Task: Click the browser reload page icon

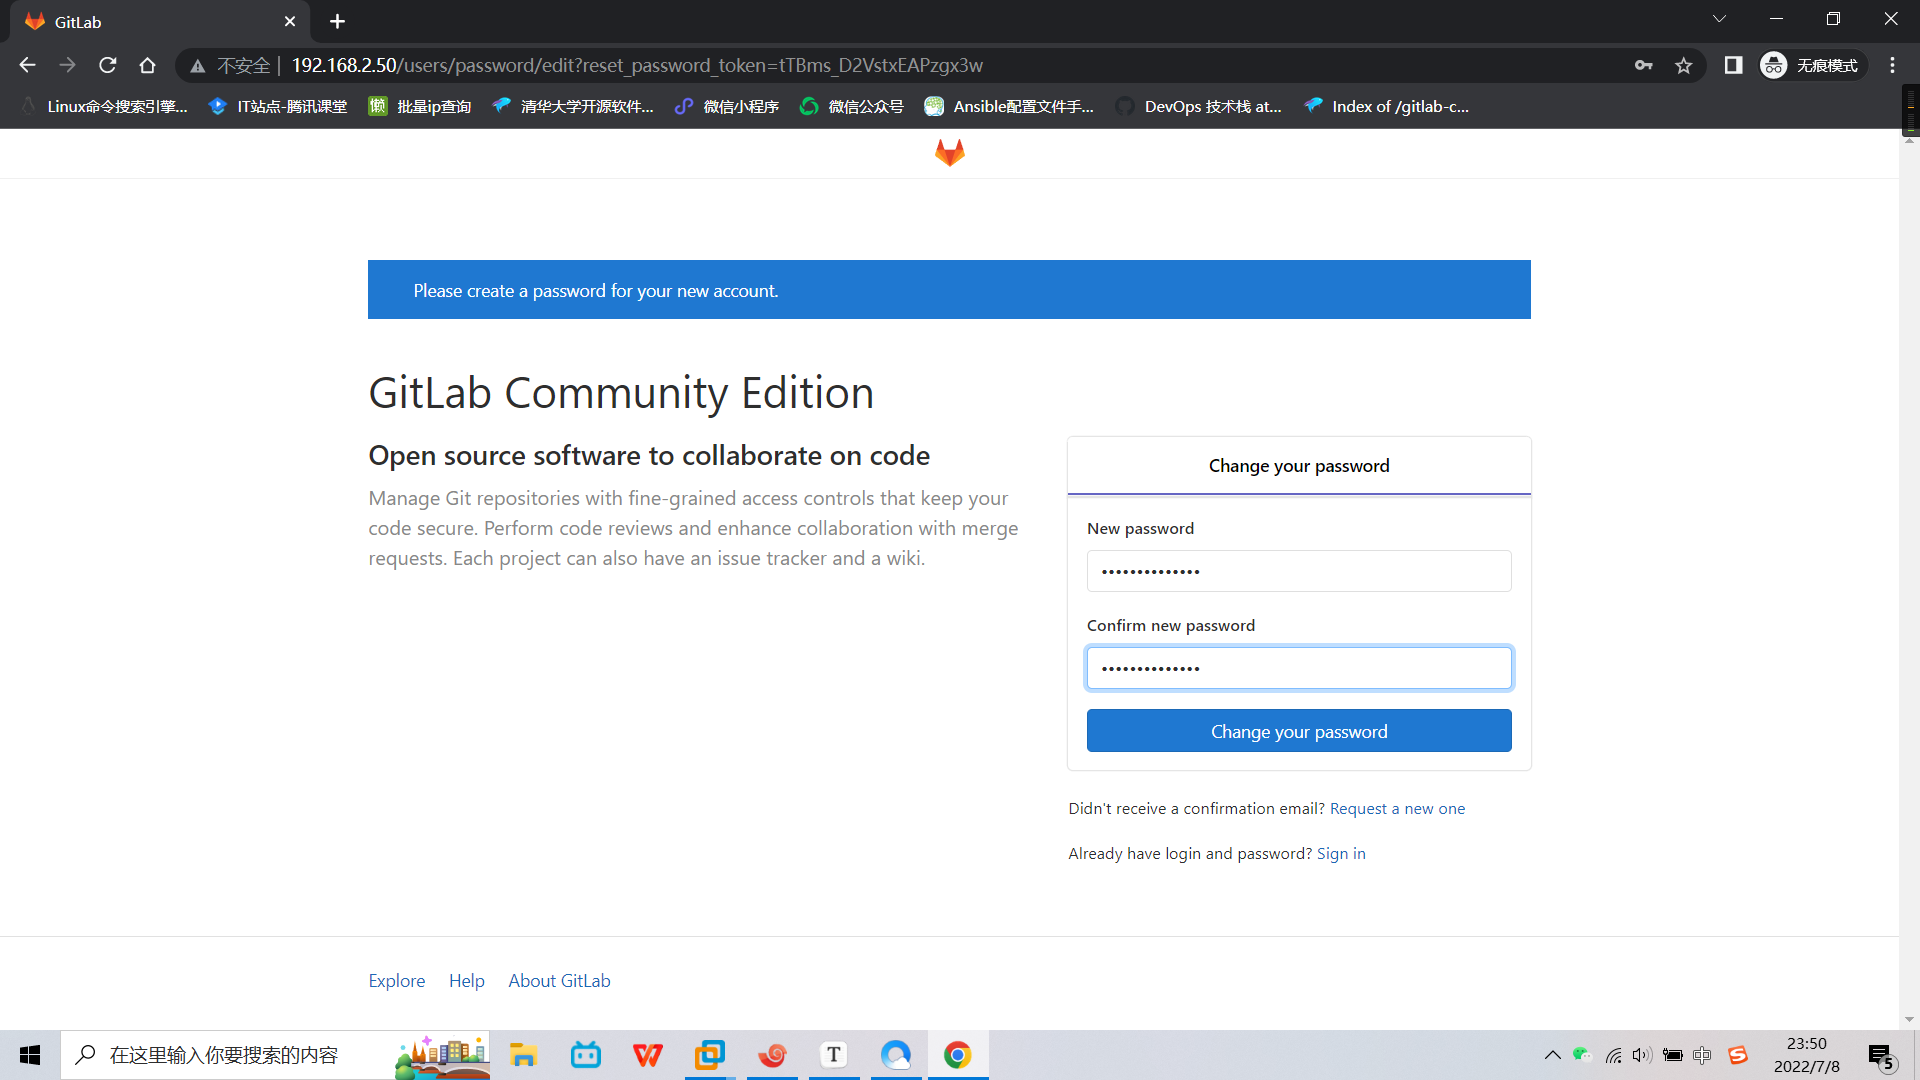Action: pyautogui.click(x=108, y=65)
